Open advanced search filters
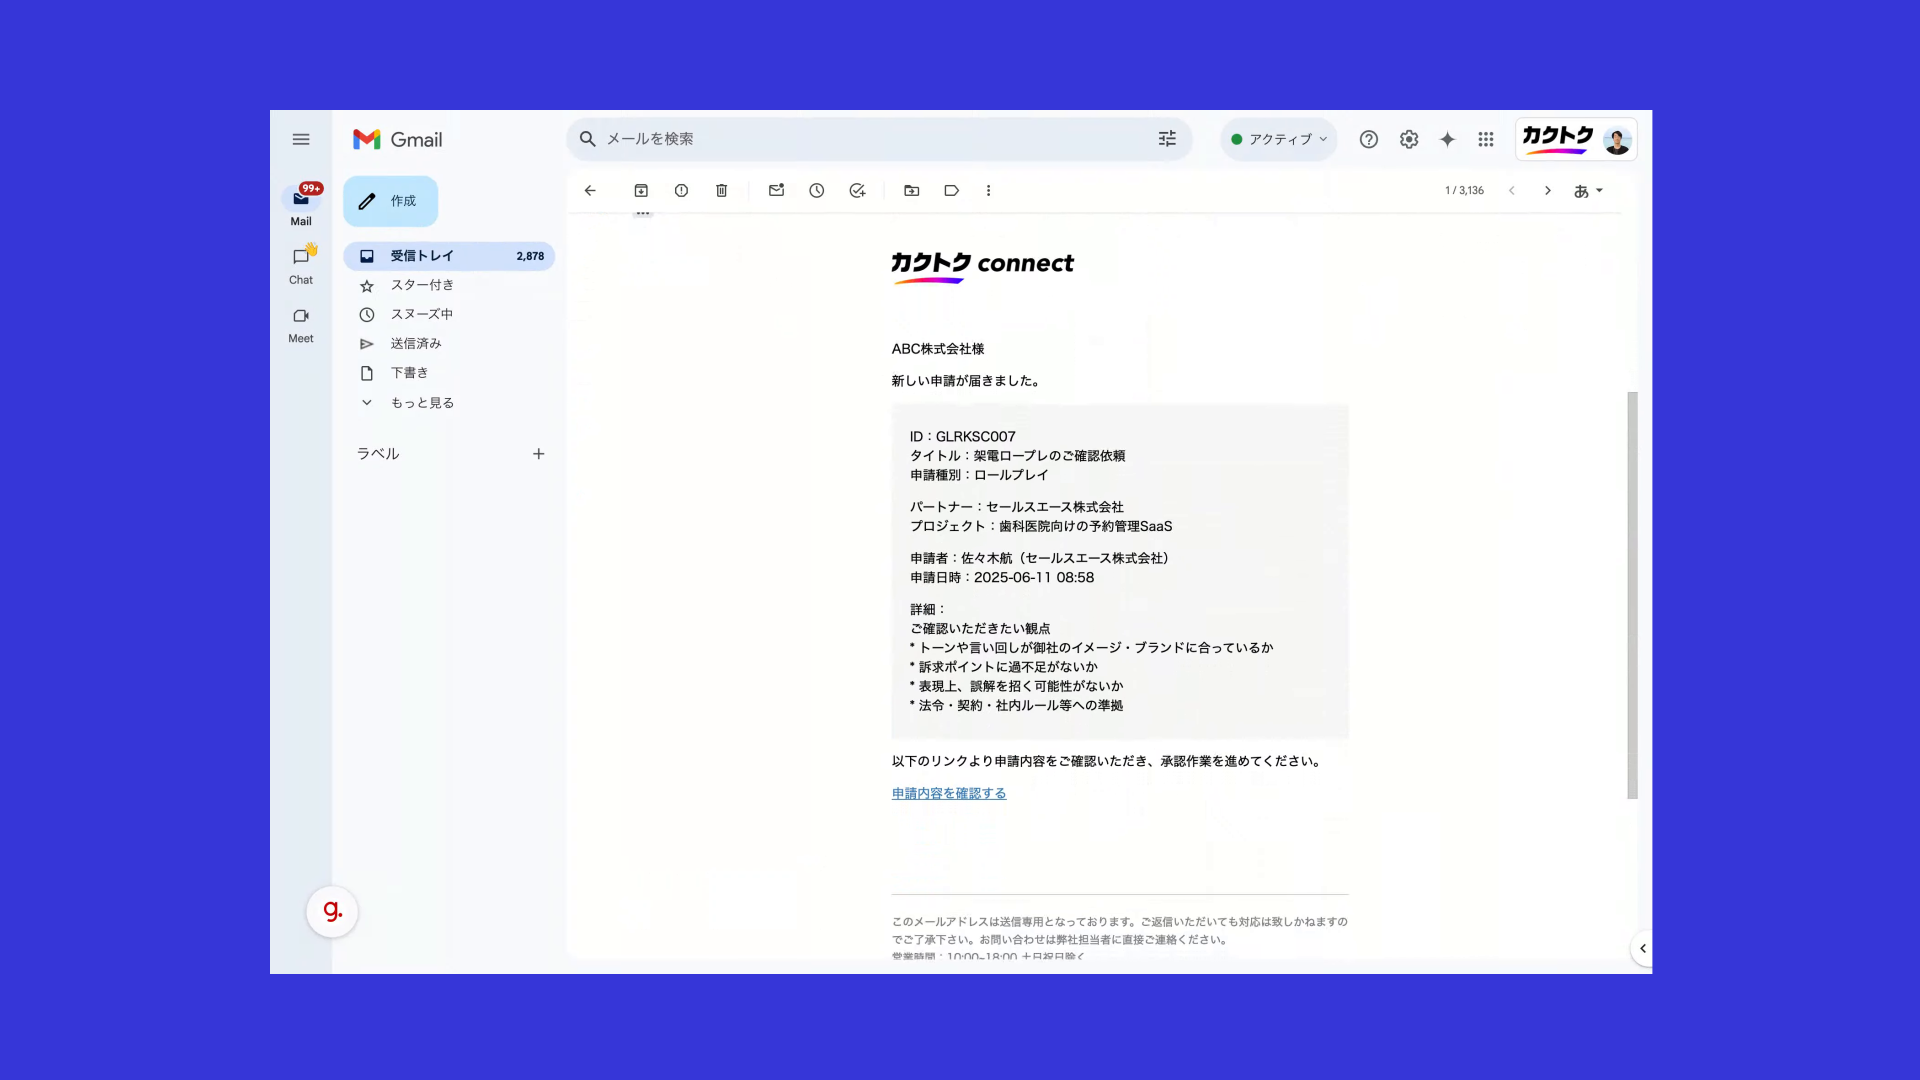This screenshot has height=1080, width=1920. [1166, 139]
